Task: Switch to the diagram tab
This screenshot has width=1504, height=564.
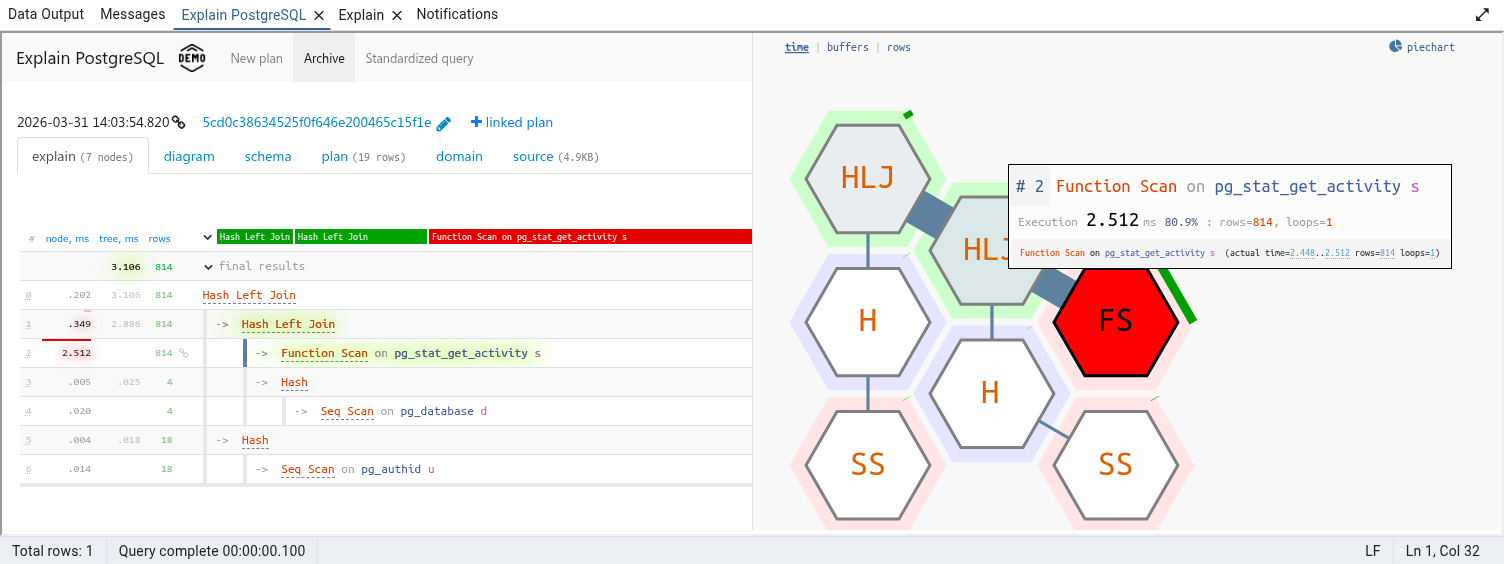Action: coord(189,156)
